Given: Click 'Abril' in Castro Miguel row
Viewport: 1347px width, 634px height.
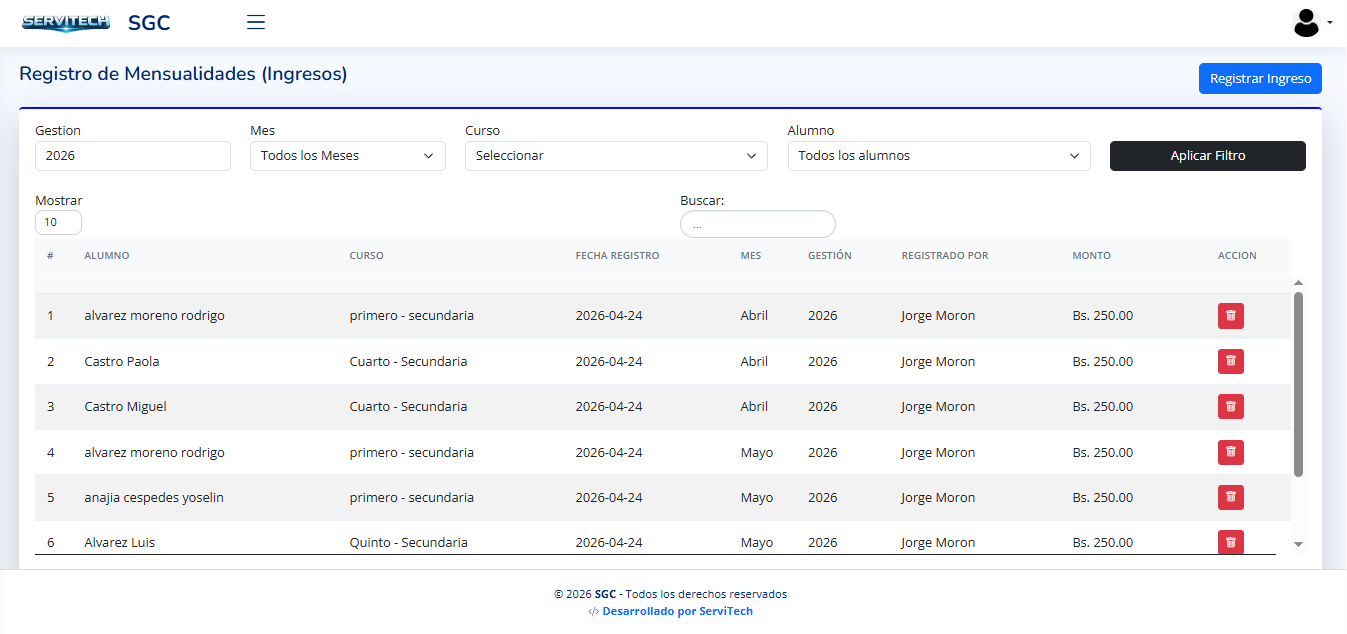Looking at the screenshot, I should pyautogui.click(x=754, y=407).
